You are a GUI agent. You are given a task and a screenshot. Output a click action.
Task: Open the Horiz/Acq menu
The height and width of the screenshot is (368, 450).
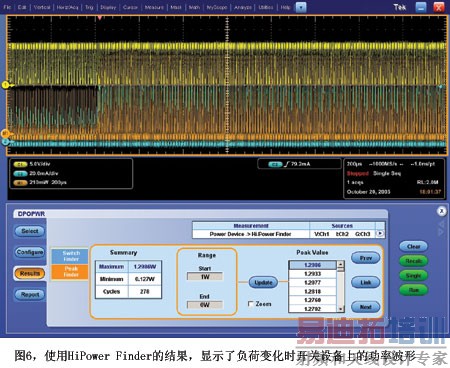[67, 7]
